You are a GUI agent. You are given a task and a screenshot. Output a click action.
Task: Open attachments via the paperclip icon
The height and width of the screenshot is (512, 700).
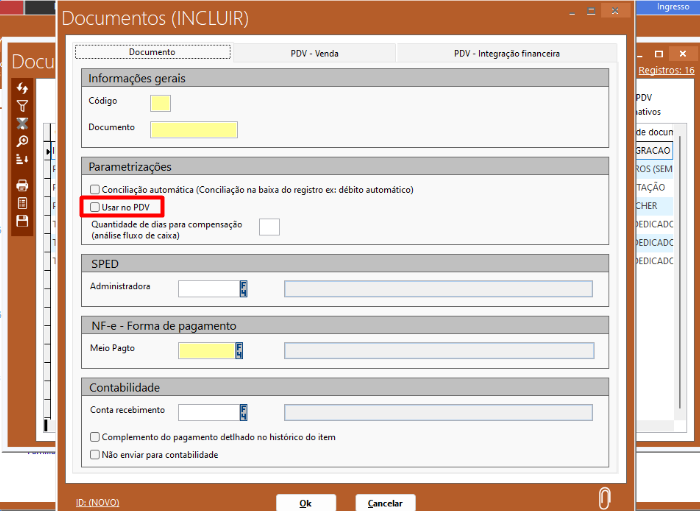pos(603,498)
